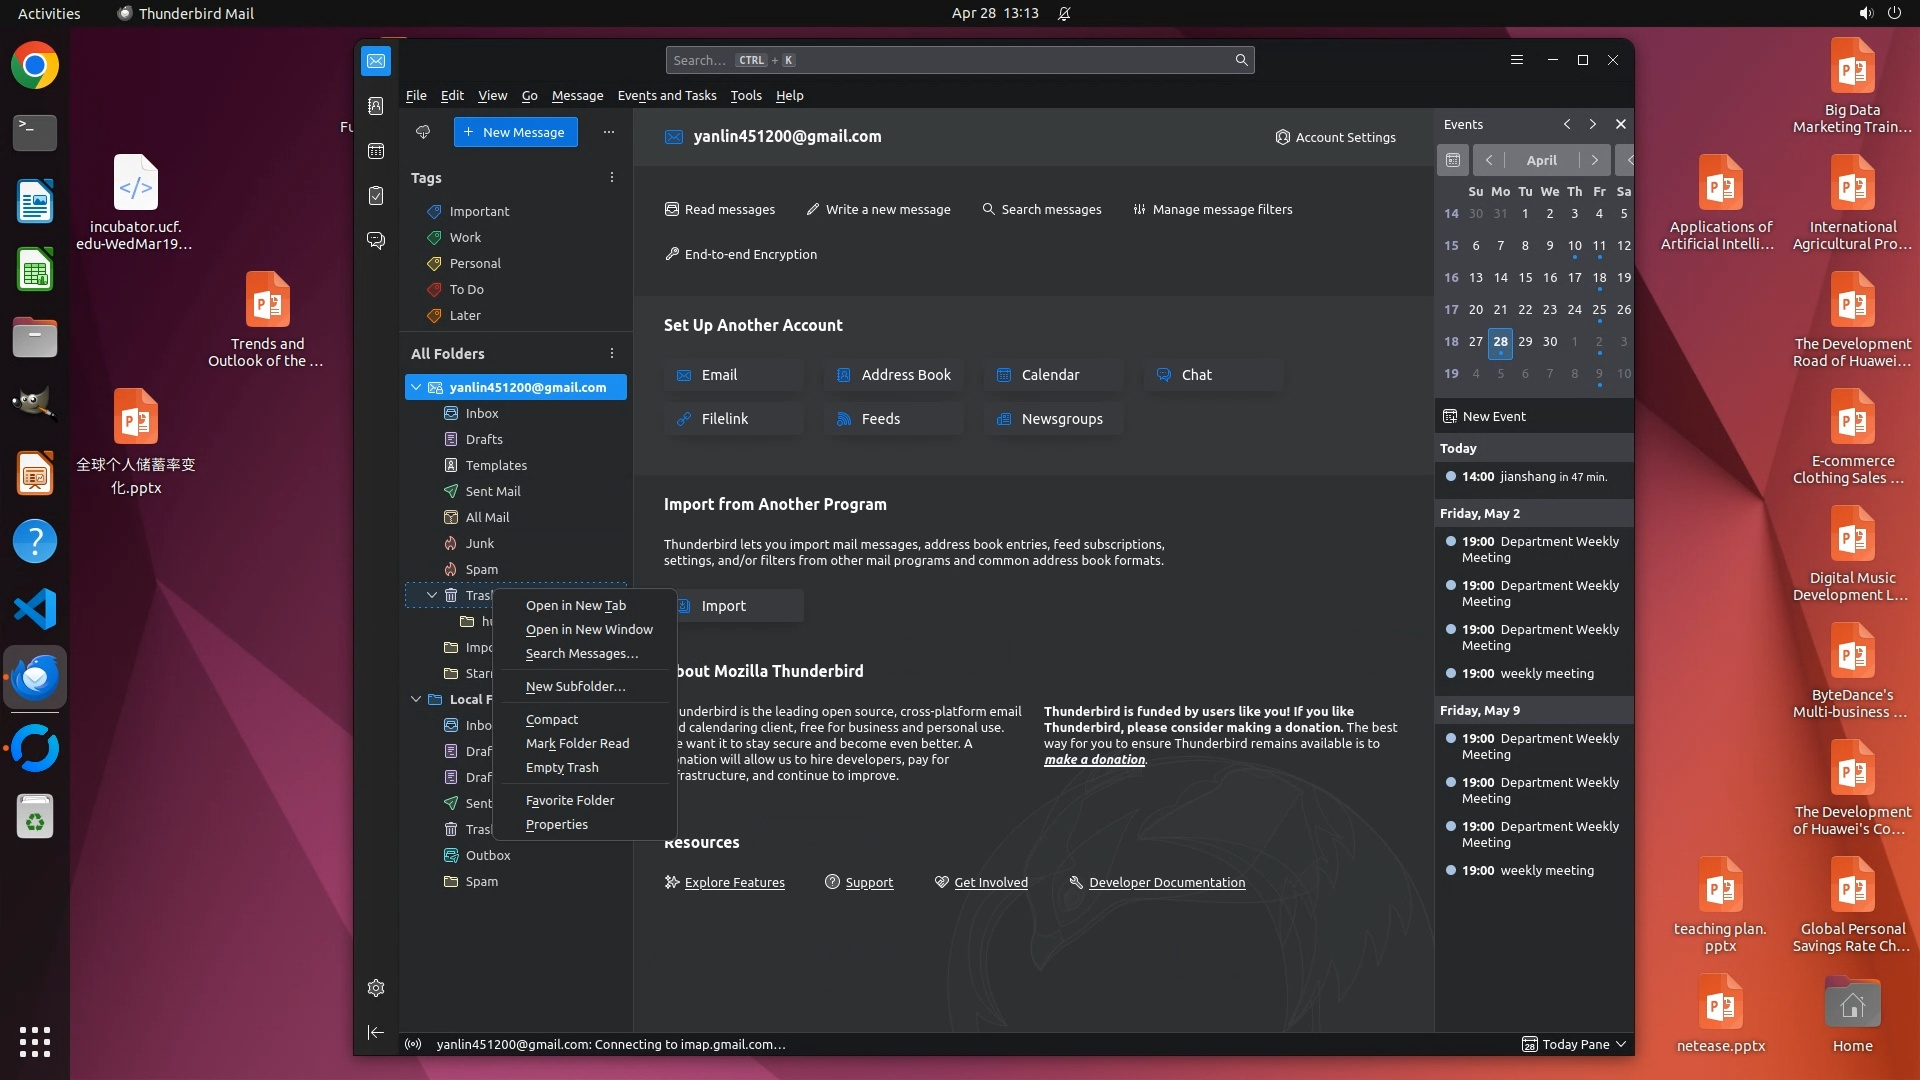
Task: Collapse the yanlin451200@gmail.com account tree
Action: click(x=416, y=387)
